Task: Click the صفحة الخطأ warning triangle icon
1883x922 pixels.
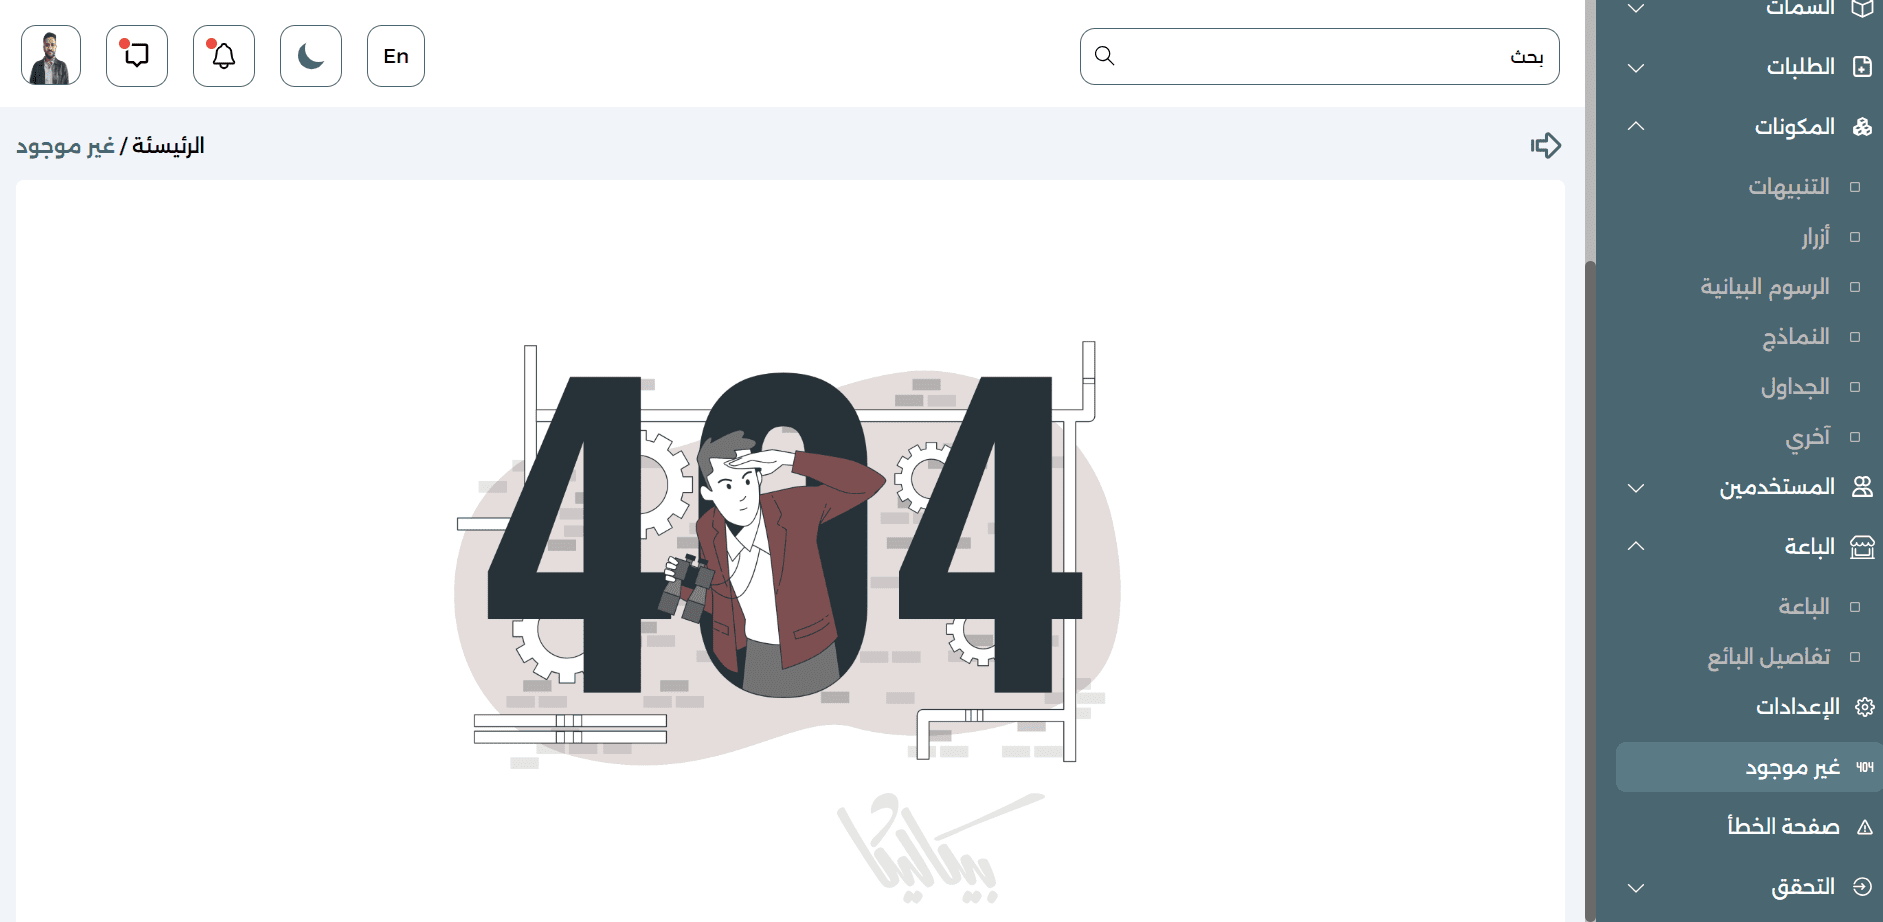Action: pos(1865,827)
